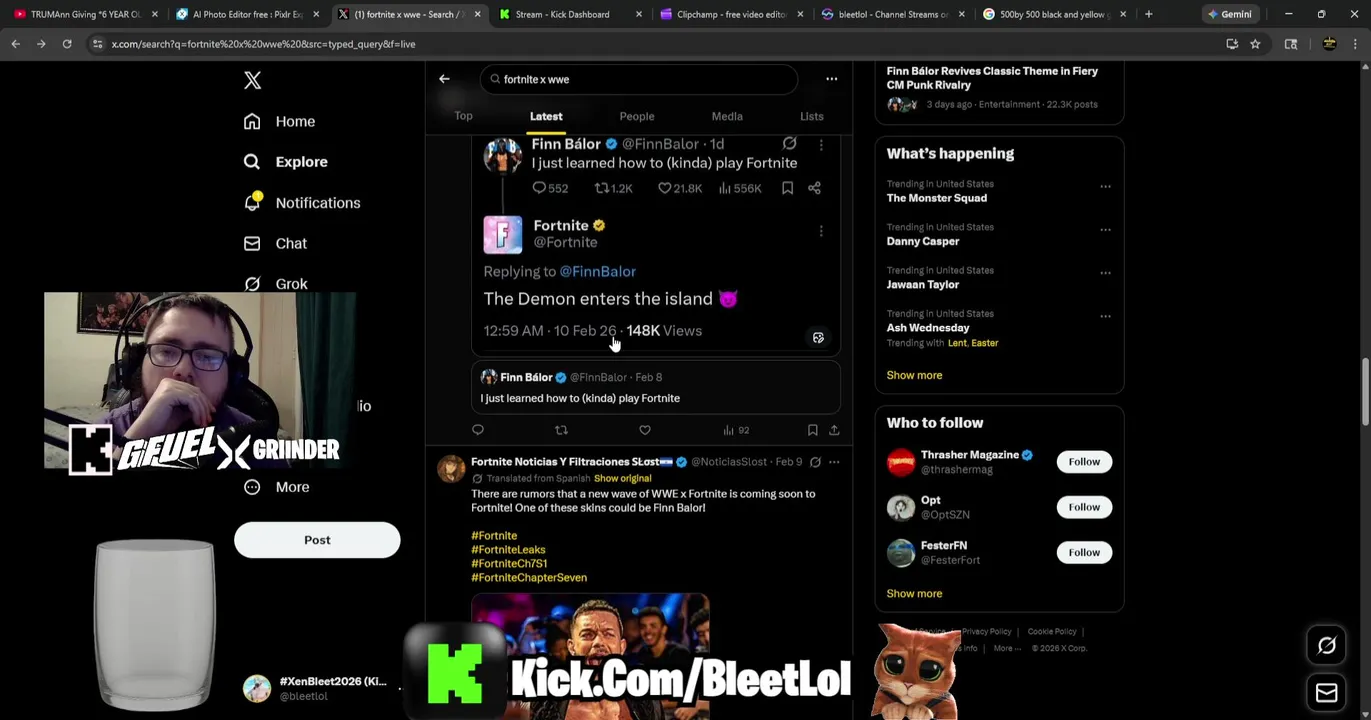Reply to quoted Finn Bálor post
This screenshot has width=1371, height=720.
tap(478, 430)
